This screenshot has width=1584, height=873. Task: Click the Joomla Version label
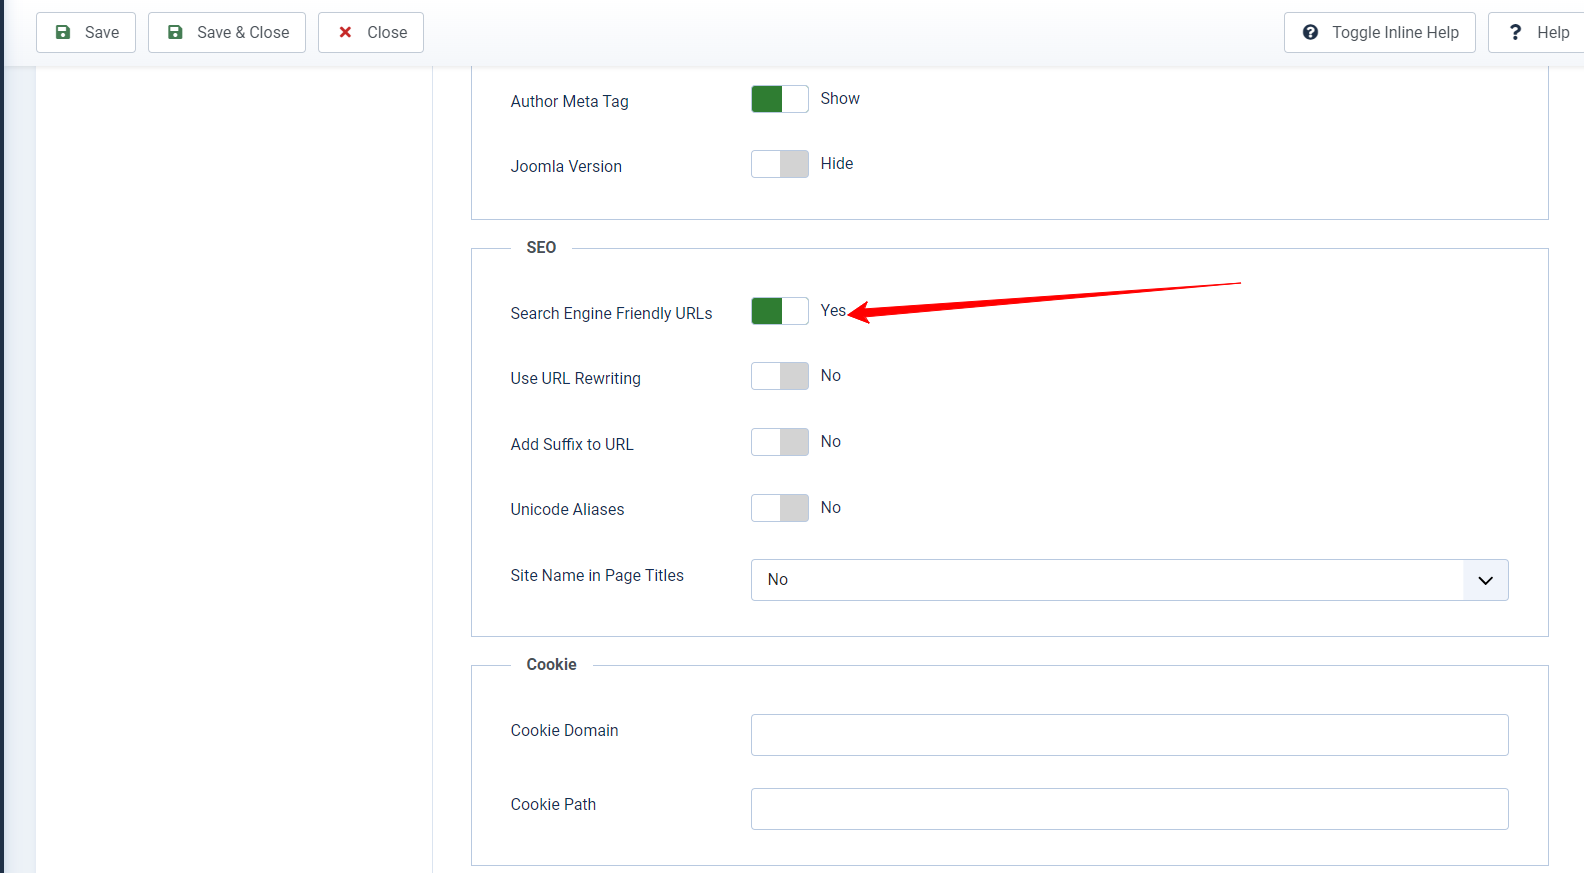point(566,166)
